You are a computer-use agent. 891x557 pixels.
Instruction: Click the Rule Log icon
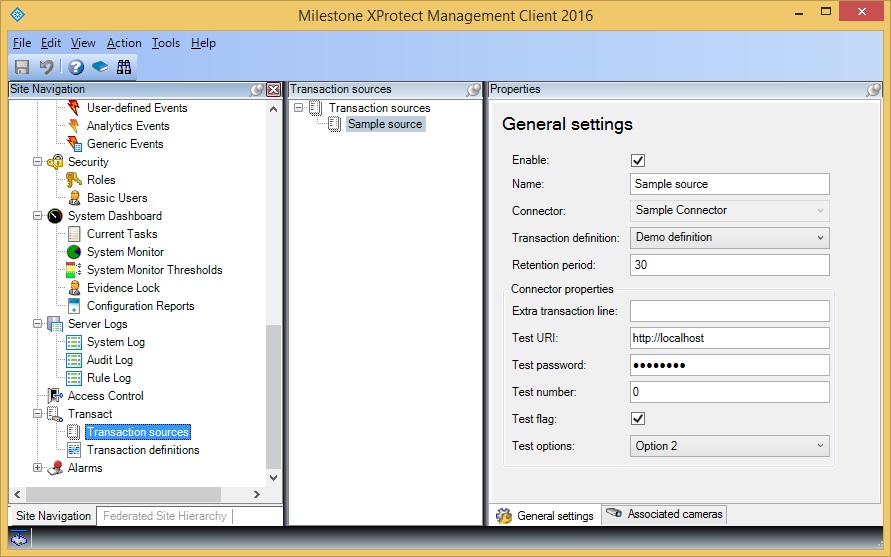74,378
